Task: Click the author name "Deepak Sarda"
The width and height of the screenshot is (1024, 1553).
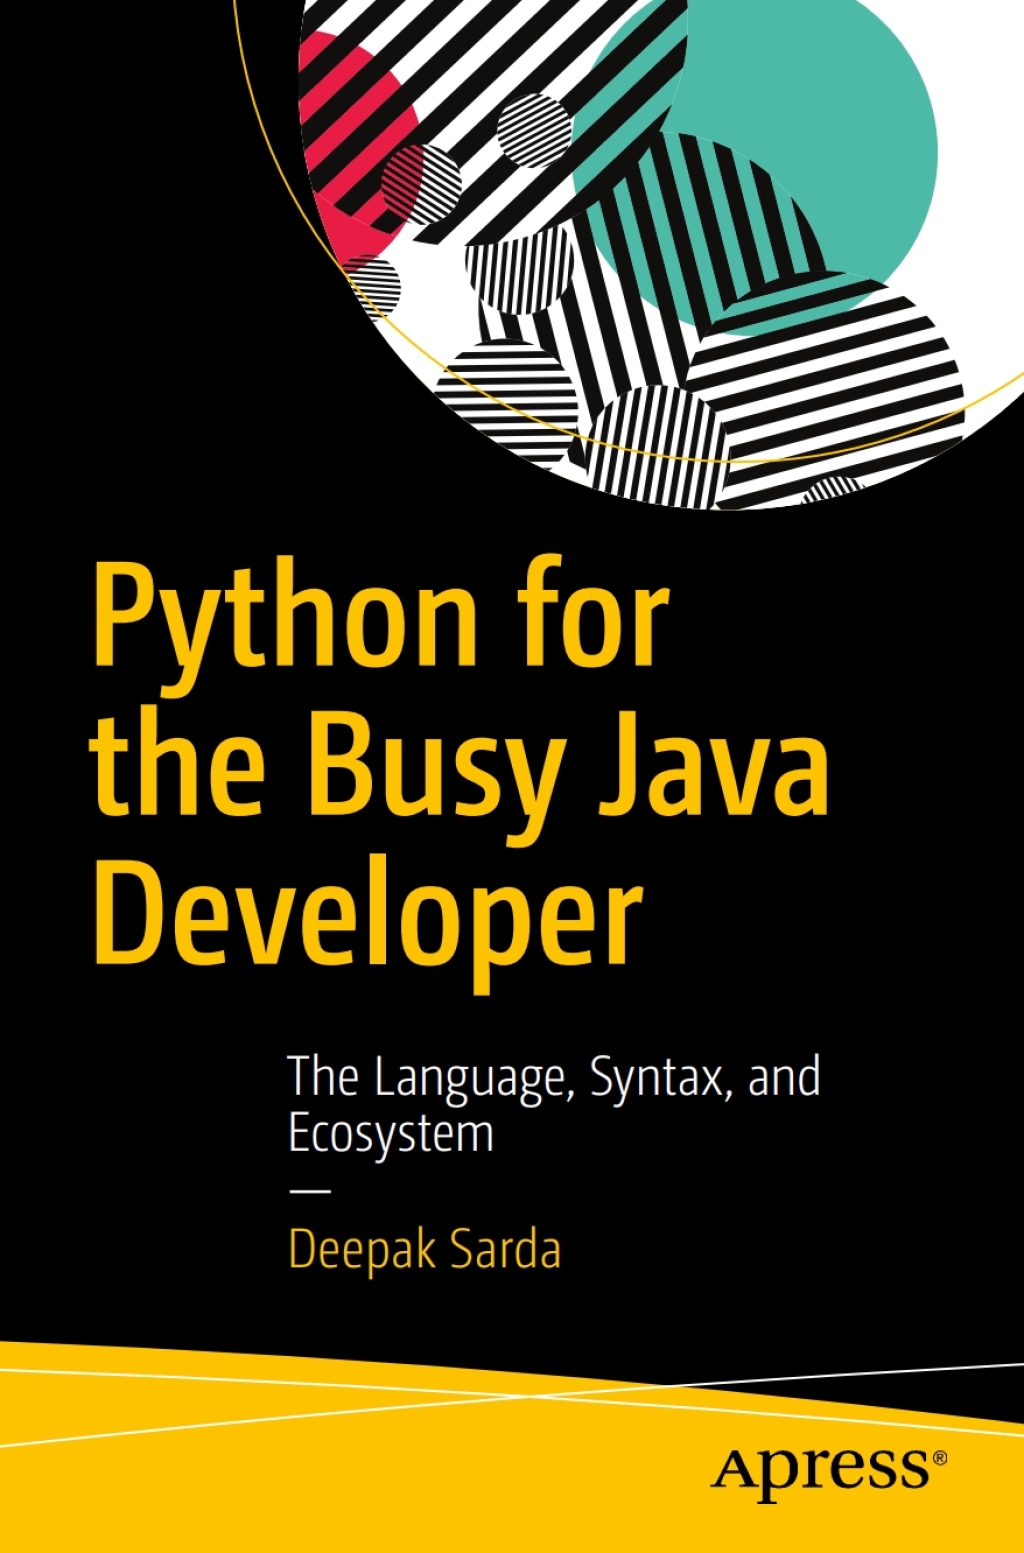Action: click(424, 1251)
